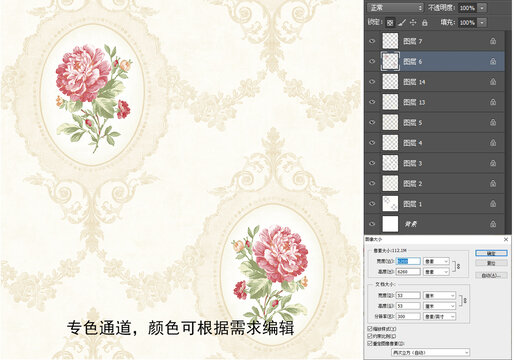Image resolution: width=515 pixels, height=360 pixels.
Task: Select layer 图层 14
Action: pos(434,82)
